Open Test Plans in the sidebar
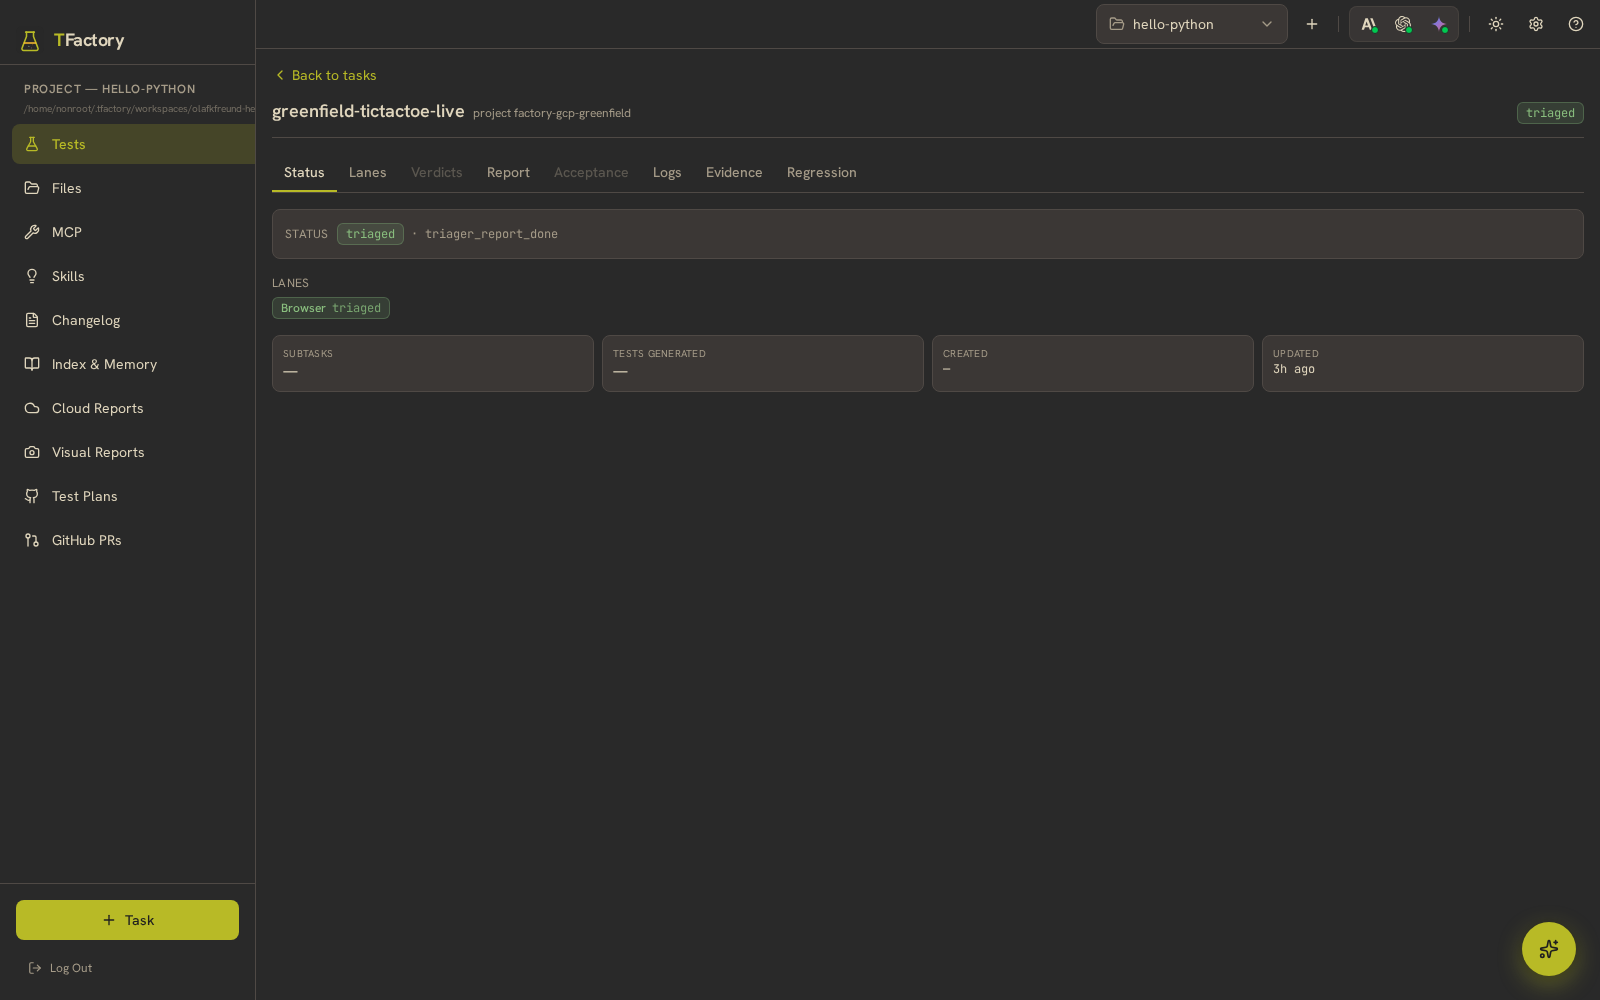 (x=134, y=496)
